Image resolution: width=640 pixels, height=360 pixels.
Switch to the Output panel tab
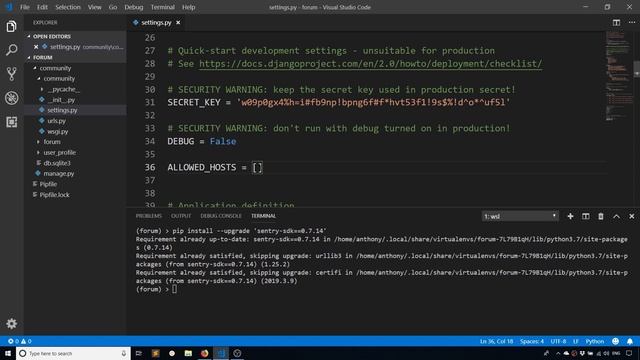pyautogui.click(x=181, y=216)
